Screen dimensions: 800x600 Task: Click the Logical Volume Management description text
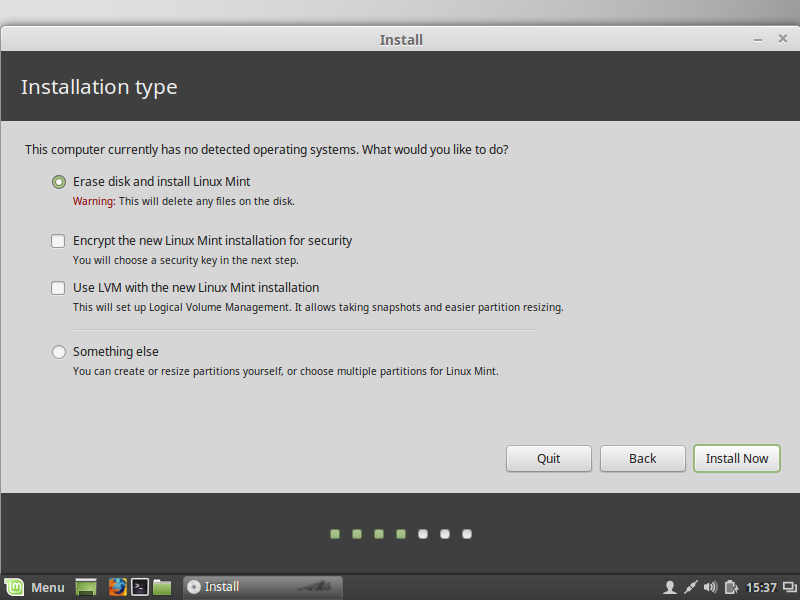[318, 308]
